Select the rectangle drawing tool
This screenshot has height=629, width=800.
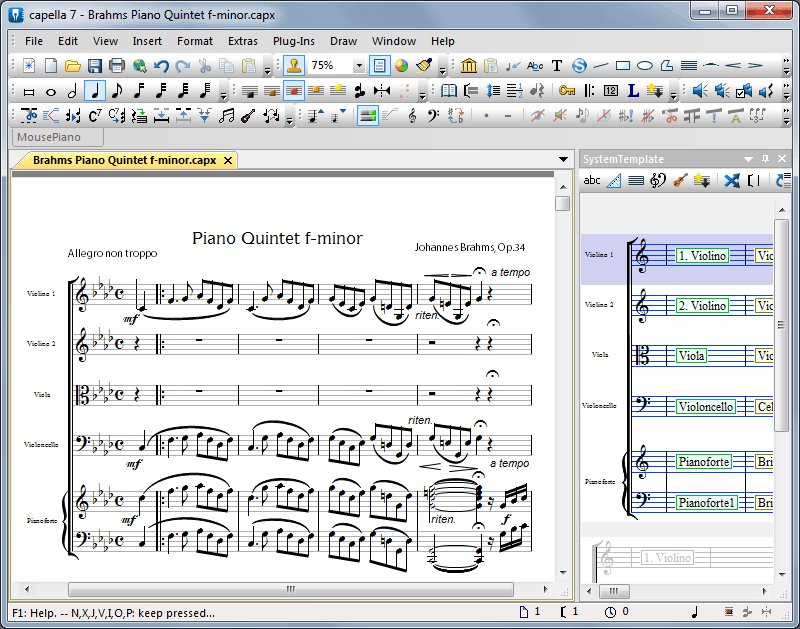pos(623,66)
